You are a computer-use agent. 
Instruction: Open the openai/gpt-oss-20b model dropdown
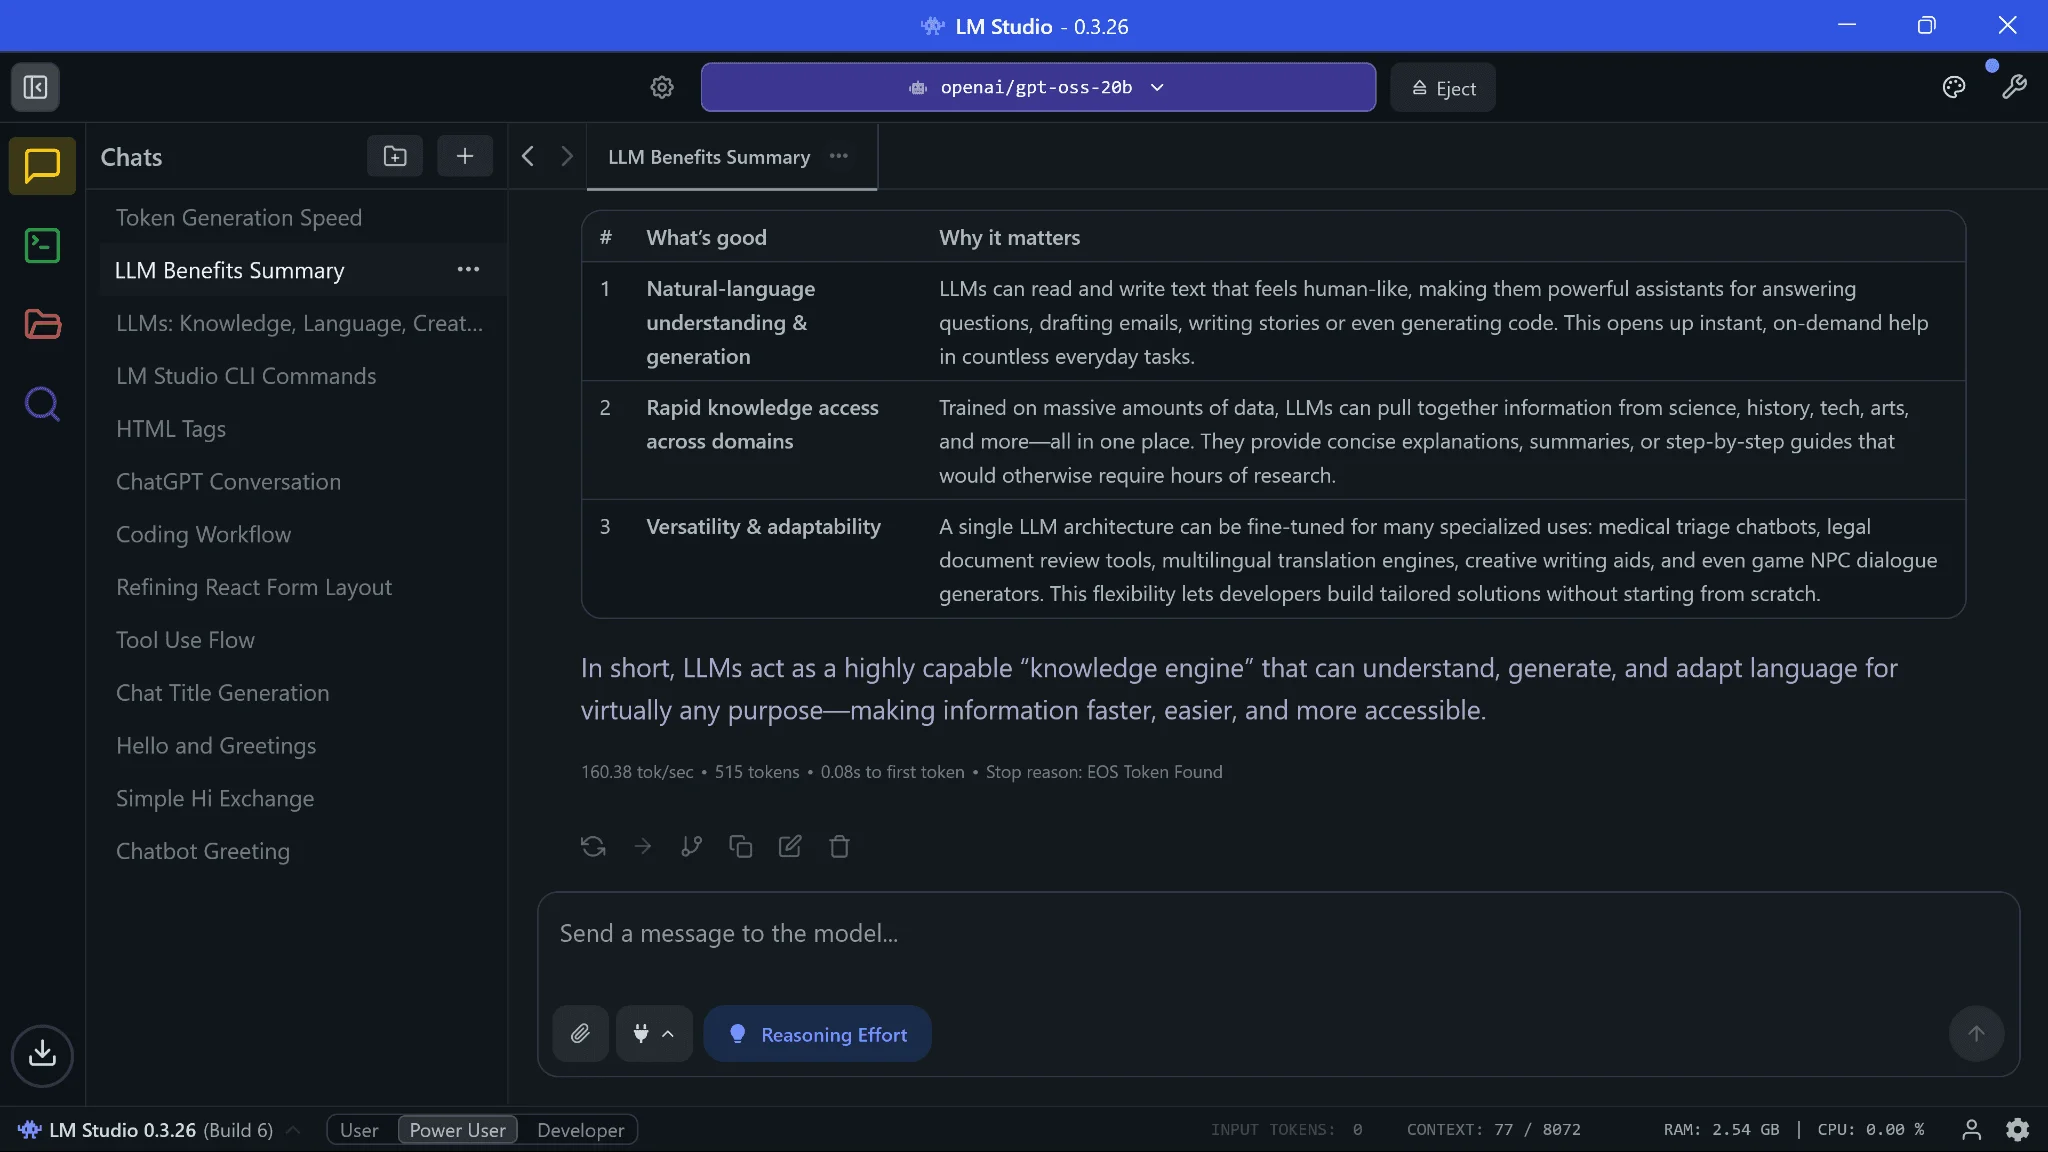[1037, 87]
